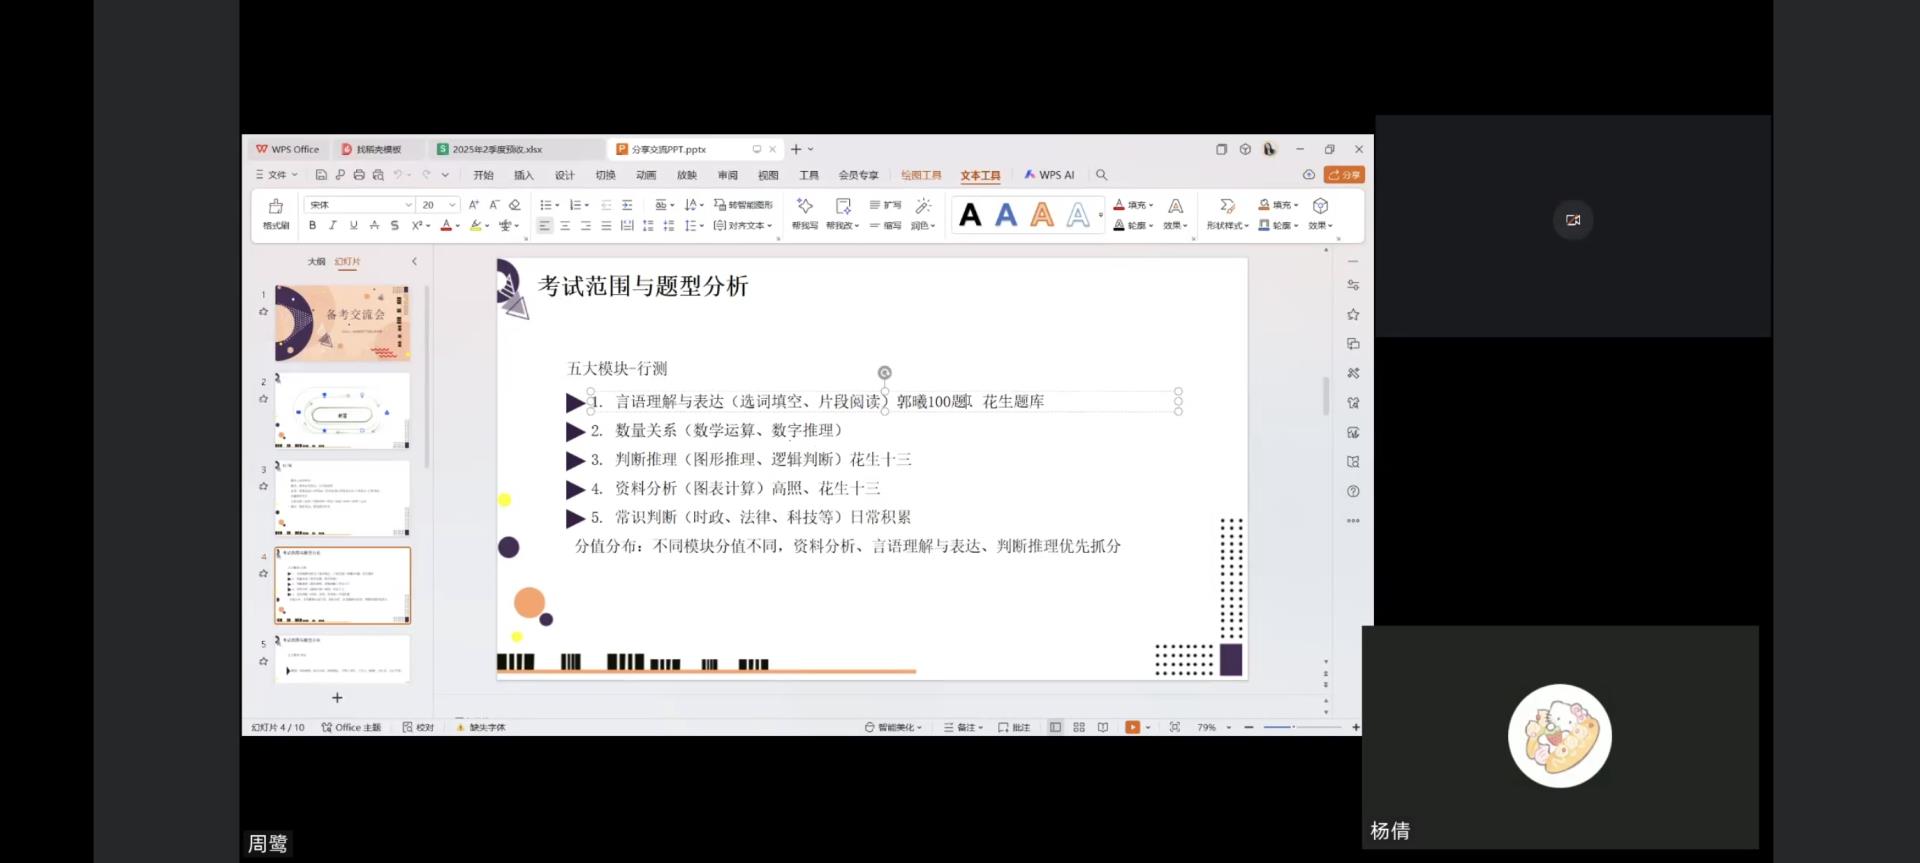Viewport: 1920px width, 863px height.
Task: Click the 扩写 expand-writing button
Action: [x=886, y=204]
